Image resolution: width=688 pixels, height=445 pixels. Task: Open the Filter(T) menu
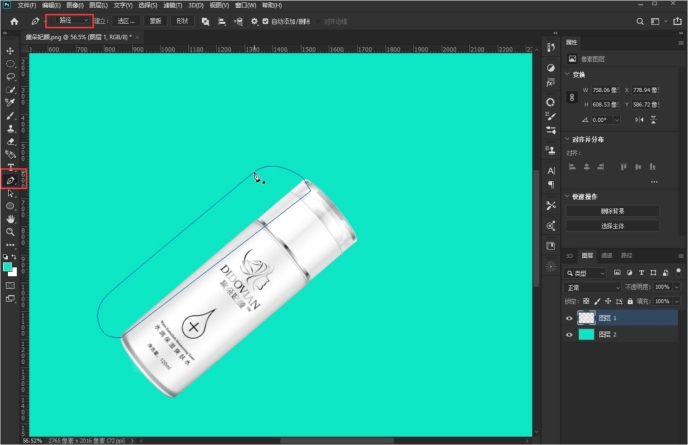tap(172, 5)
